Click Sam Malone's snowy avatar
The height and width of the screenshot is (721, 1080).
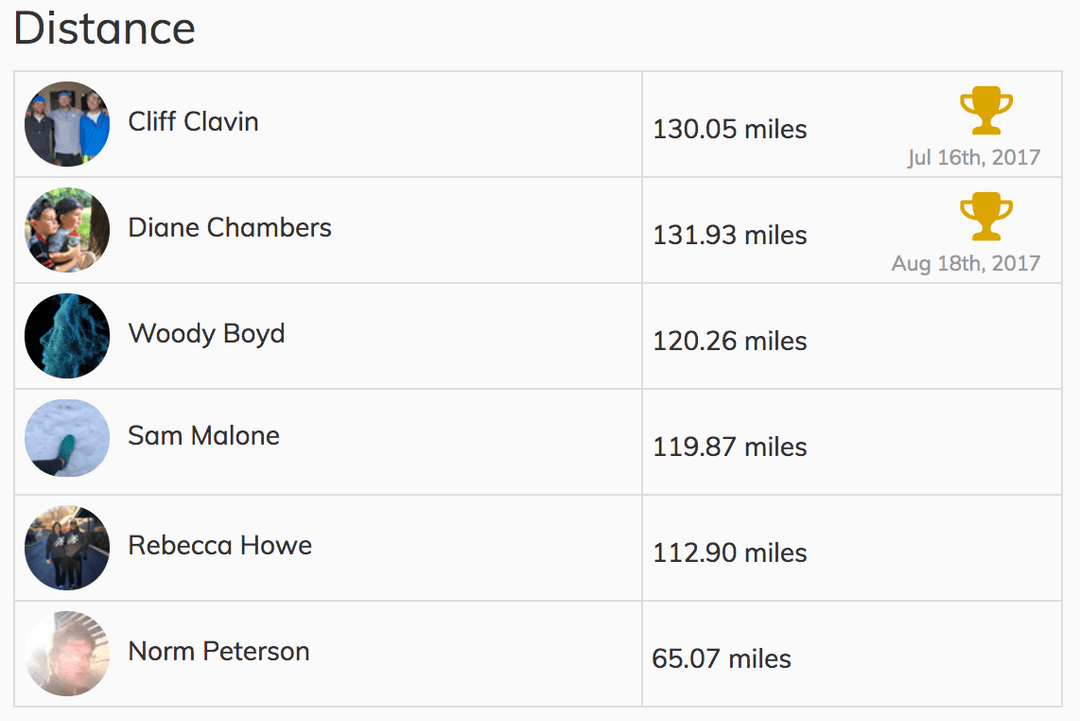point(67,438)
